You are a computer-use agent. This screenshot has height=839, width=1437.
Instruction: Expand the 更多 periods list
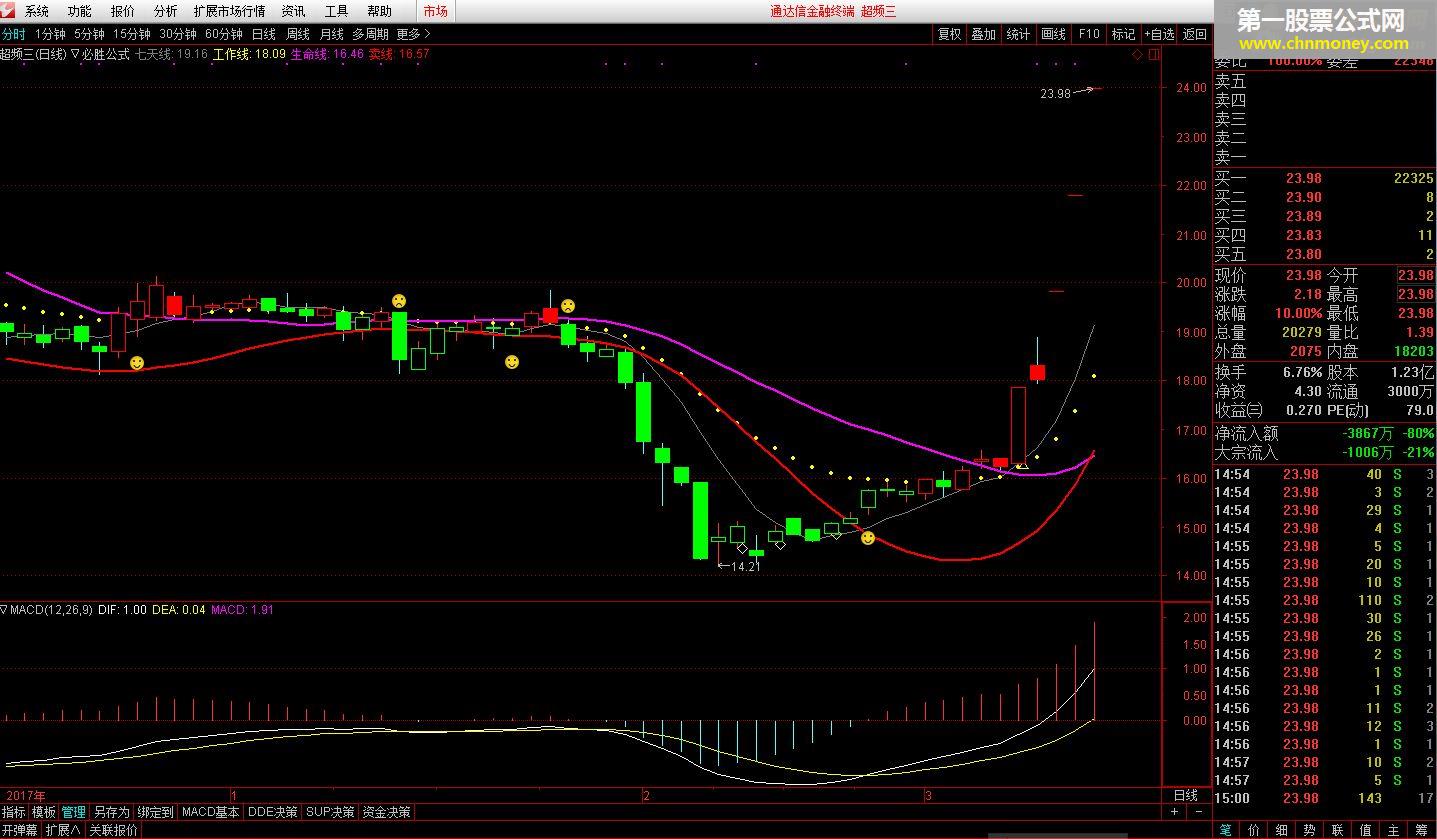[413, 34]
